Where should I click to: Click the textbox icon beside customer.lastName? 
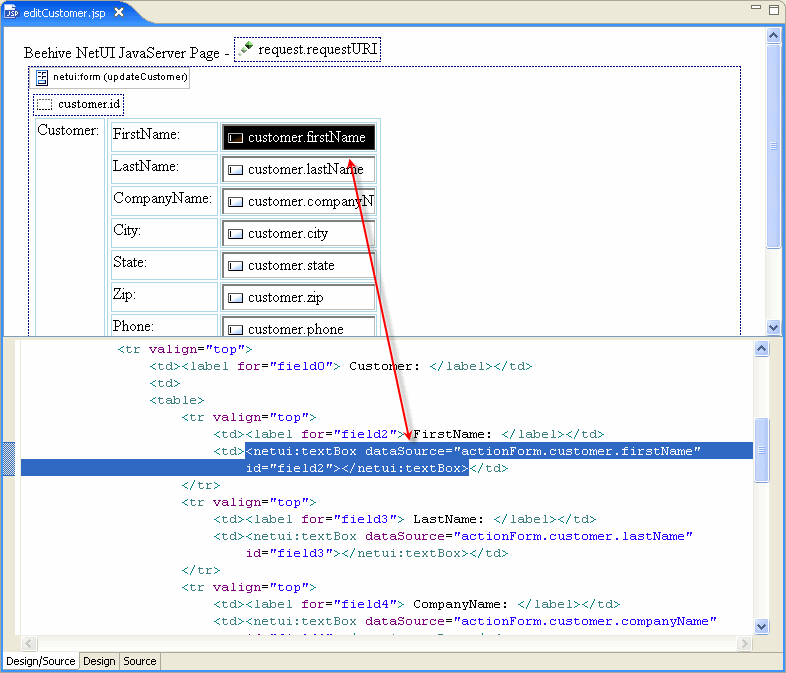[235, 170]
